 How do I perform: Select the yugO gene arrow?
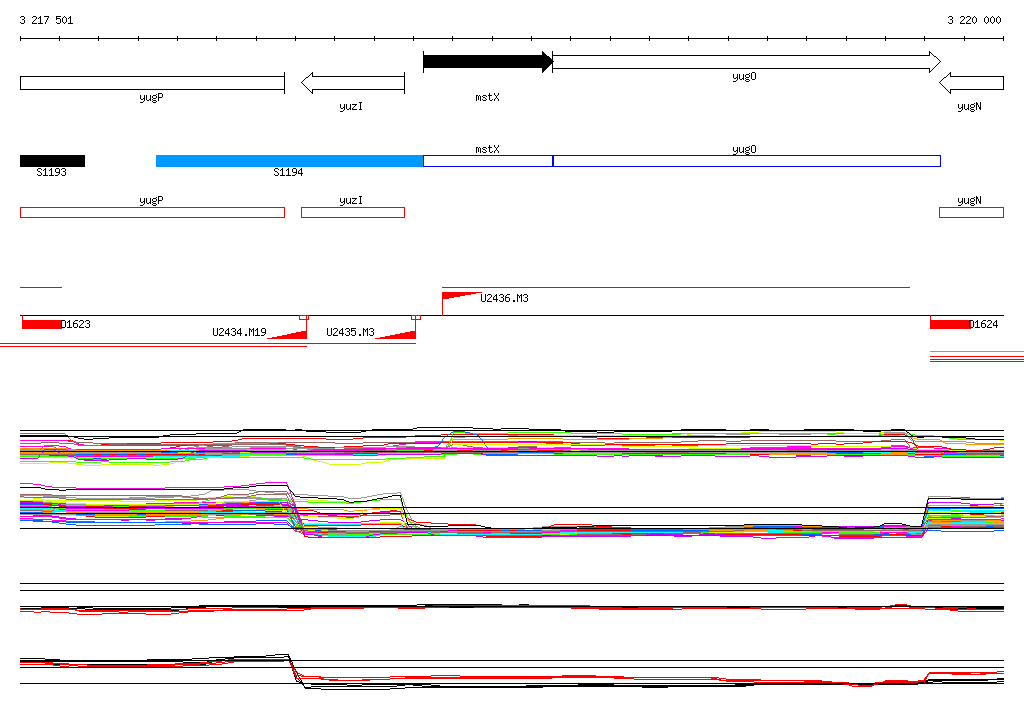click(x=746, y=62)
